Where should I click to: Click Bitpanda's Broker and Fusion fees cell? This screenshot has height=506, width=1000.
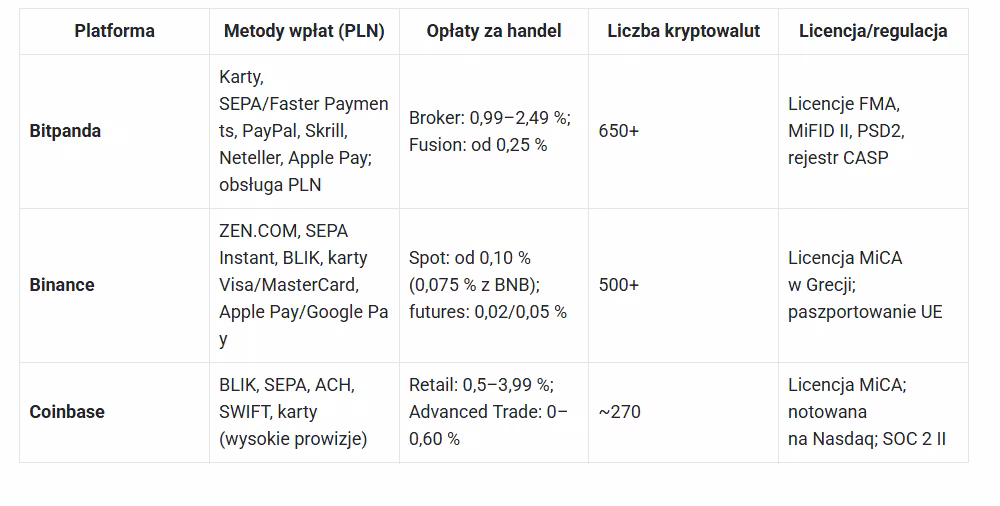tap(489, 131)
